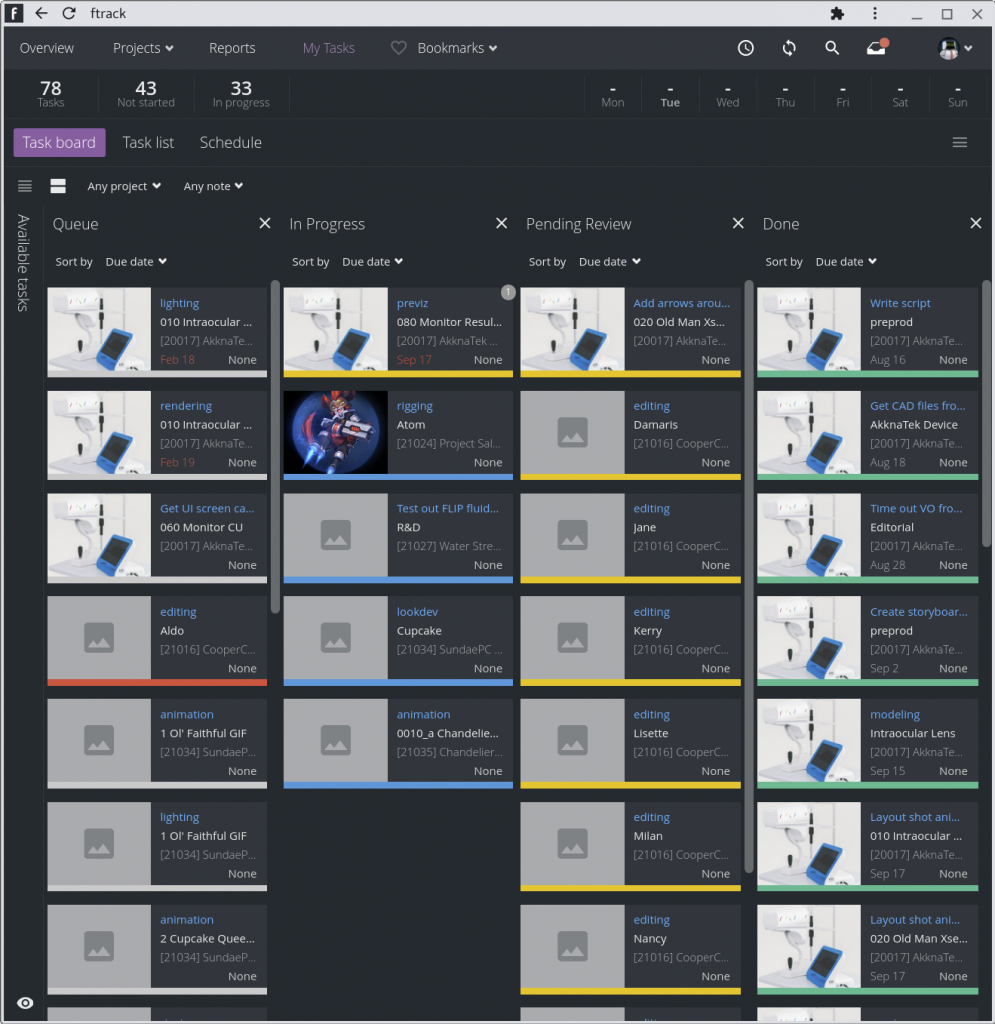Switch to large card view

click(x=58, y=186)
